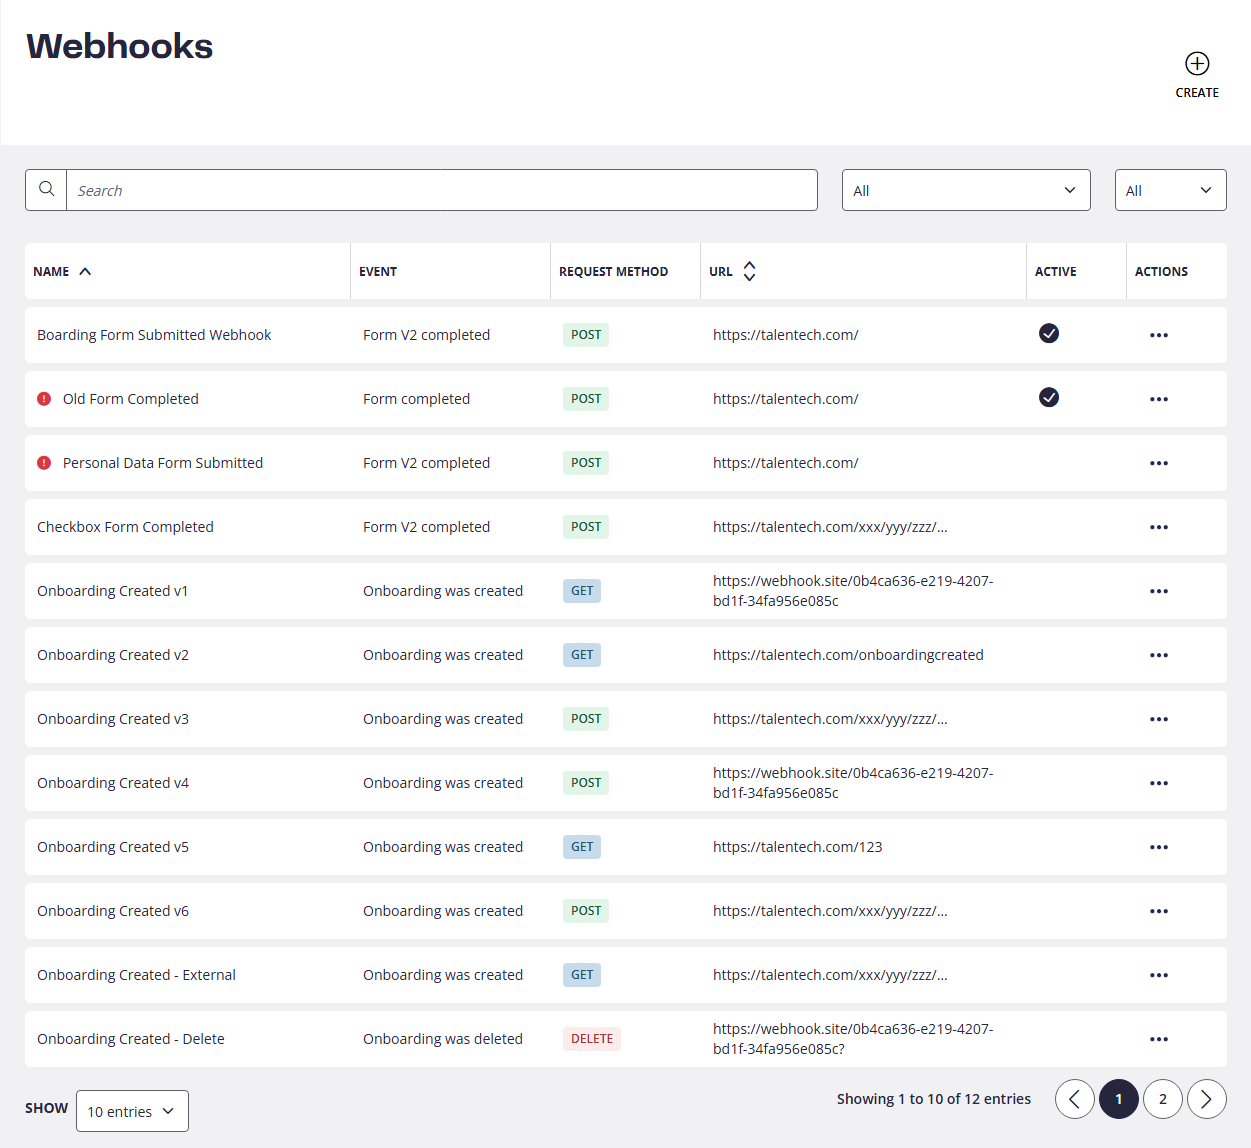Click the Event column header
This screenshot has width=1251, height=1148.
pos(378,271)
